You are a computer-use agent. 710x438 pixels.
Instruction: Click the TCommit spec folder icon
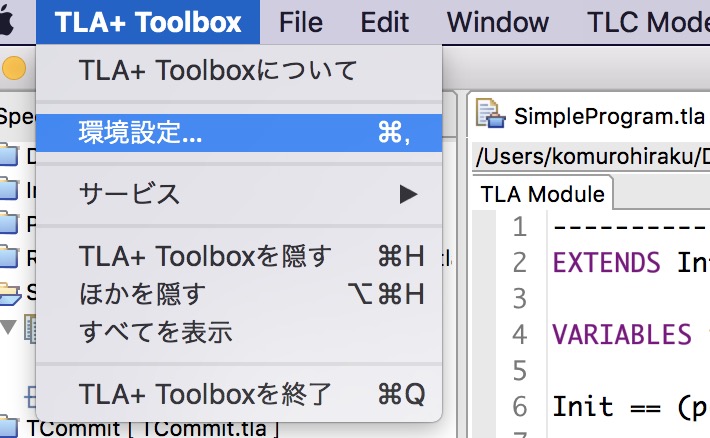tap(9, 428)
